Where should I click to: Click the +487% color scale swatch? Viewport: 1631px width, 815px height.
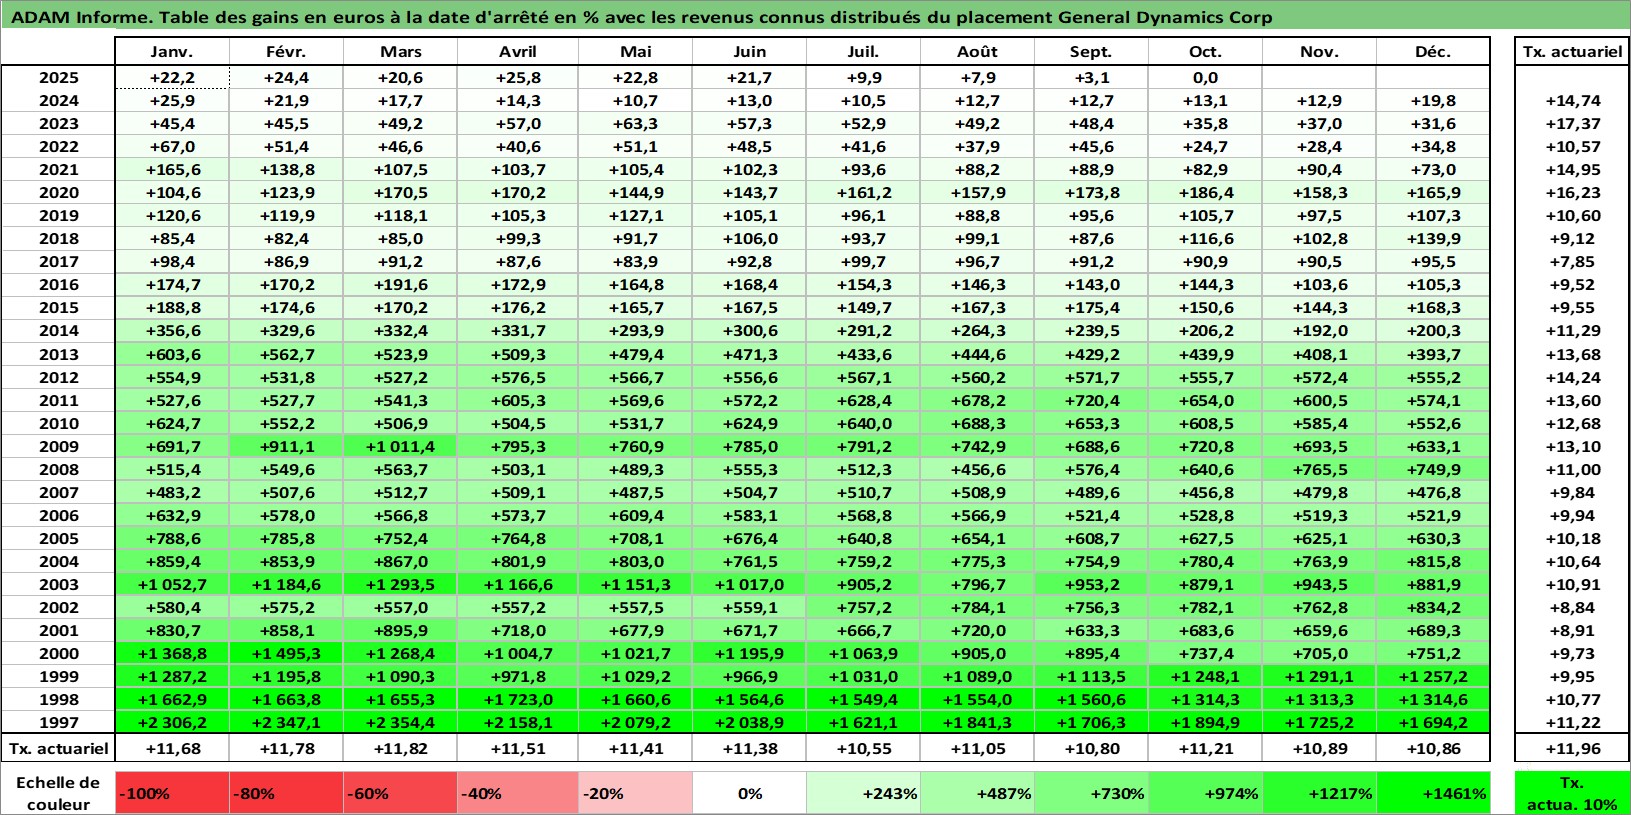click(977, 792)
